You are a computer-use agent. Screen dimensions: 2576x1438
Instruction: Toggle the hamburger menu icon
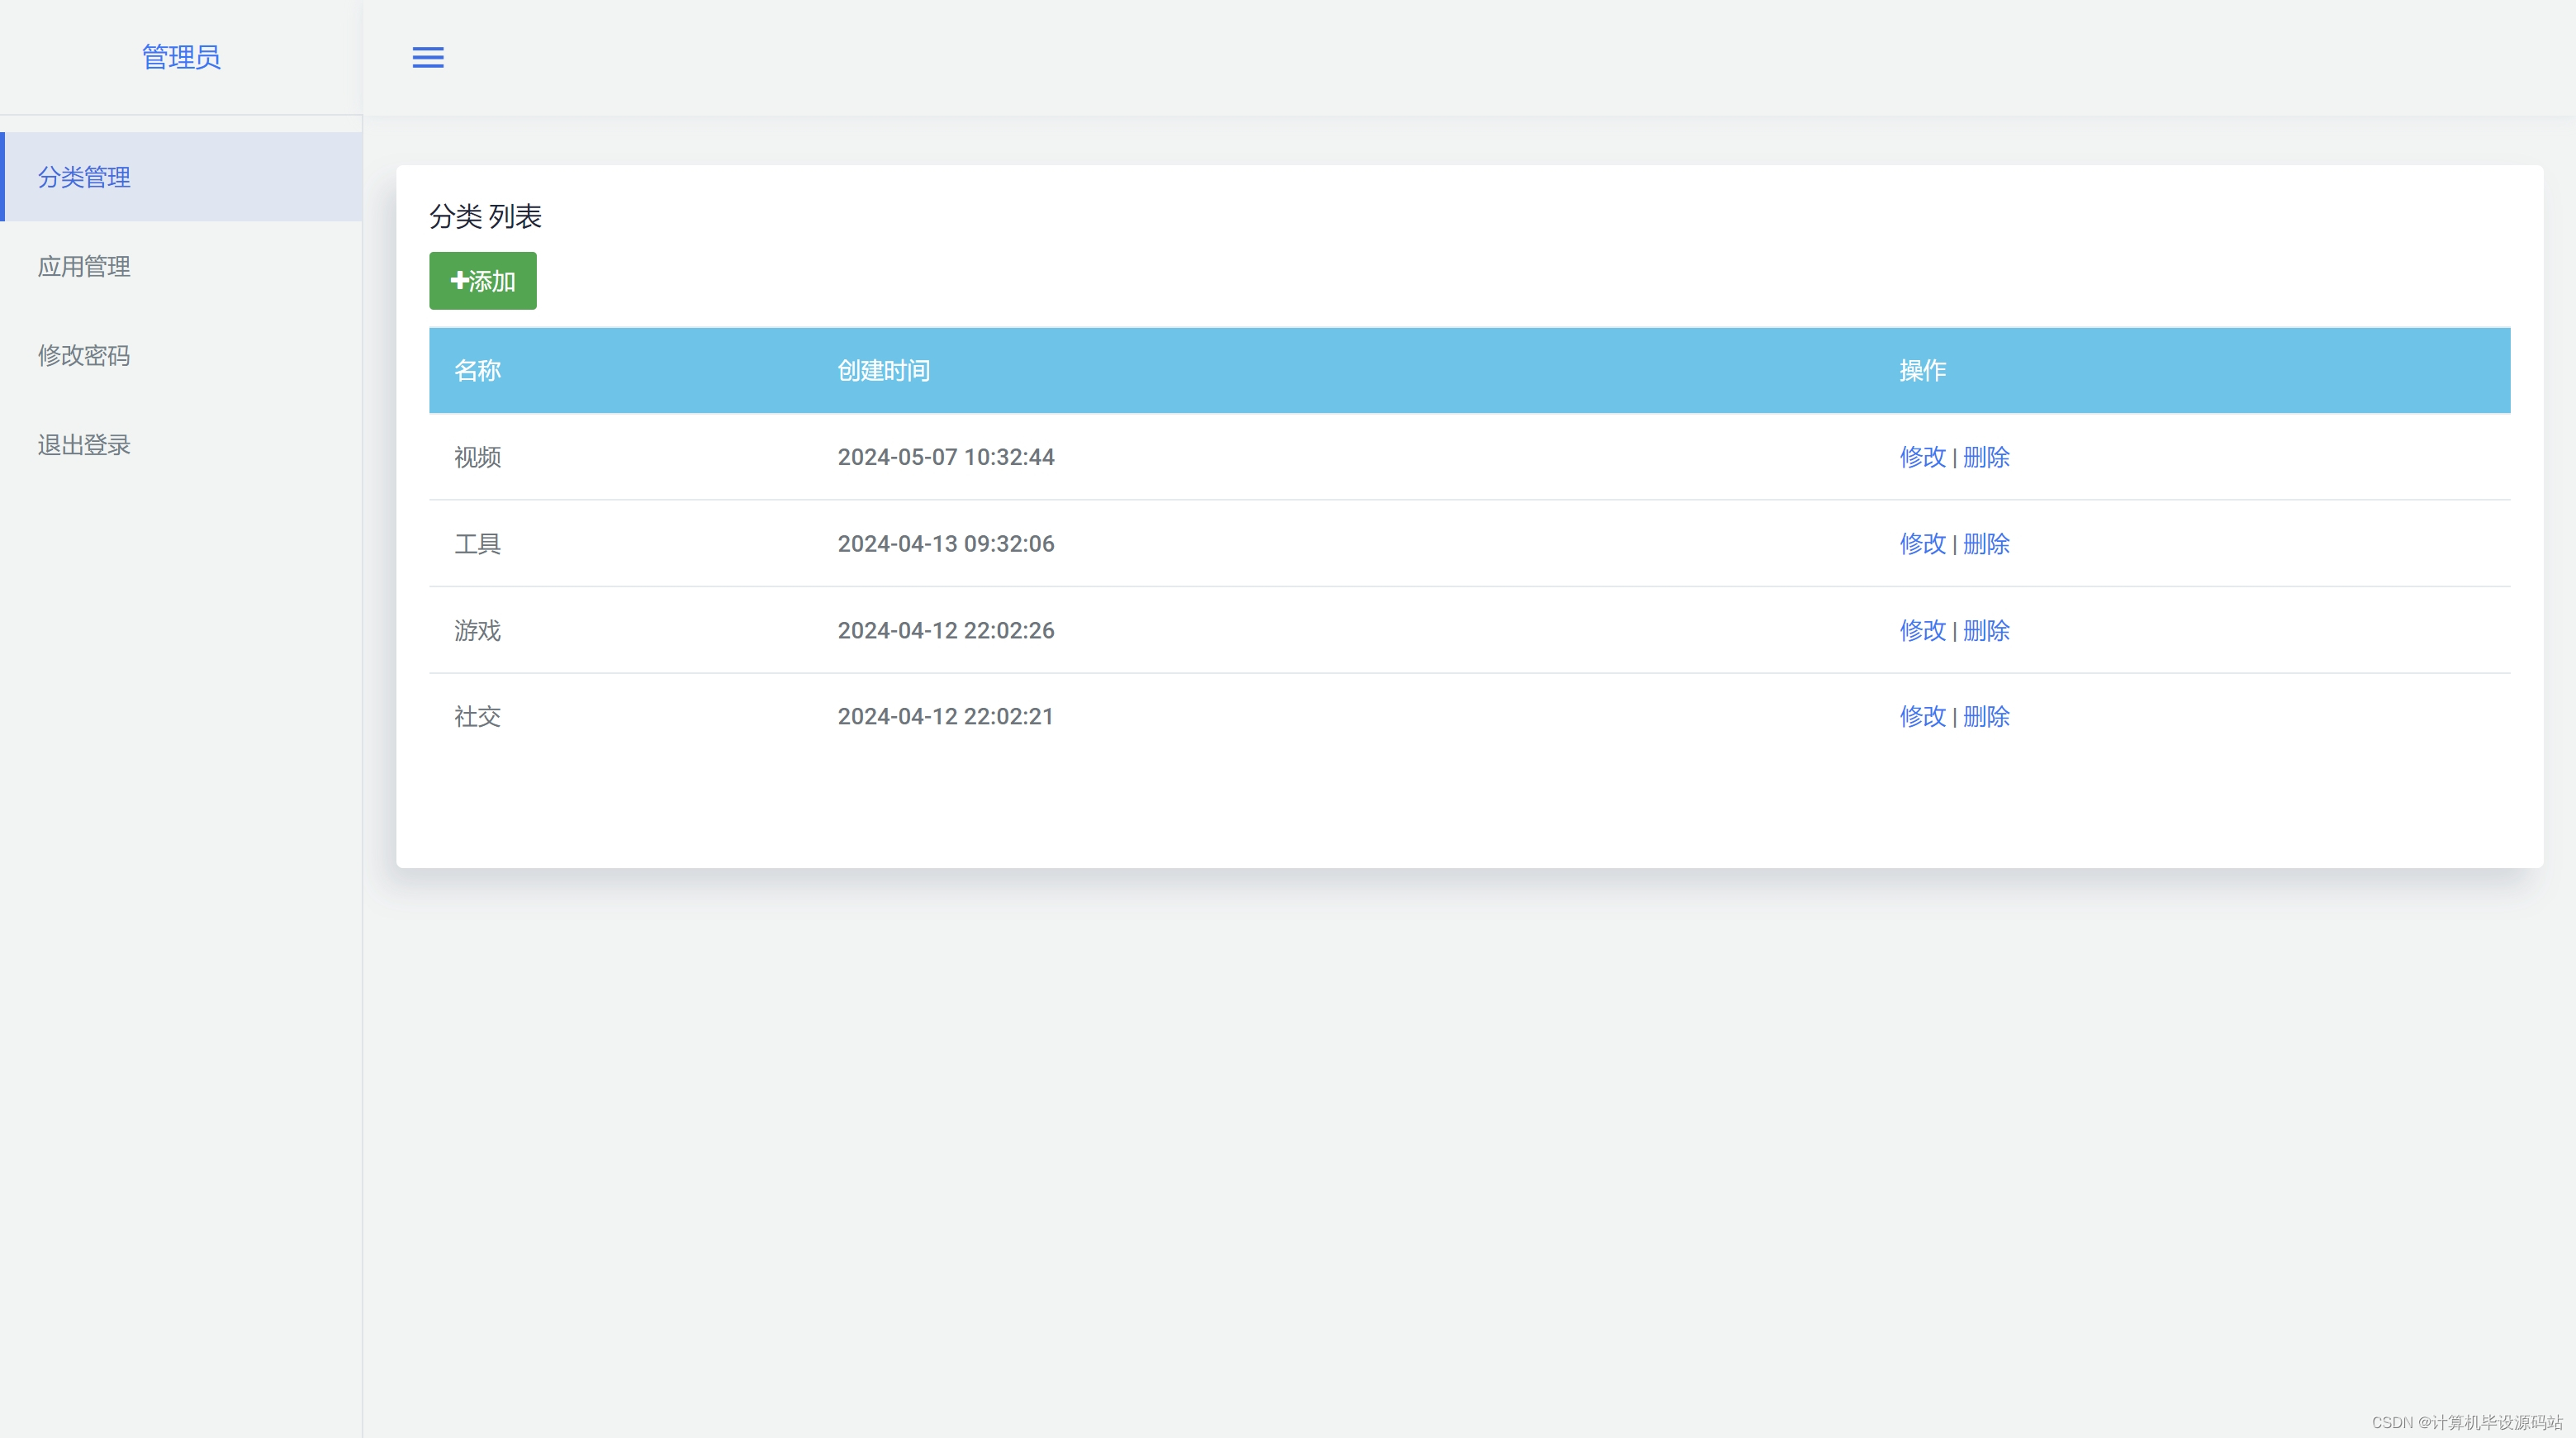(428, 57)
